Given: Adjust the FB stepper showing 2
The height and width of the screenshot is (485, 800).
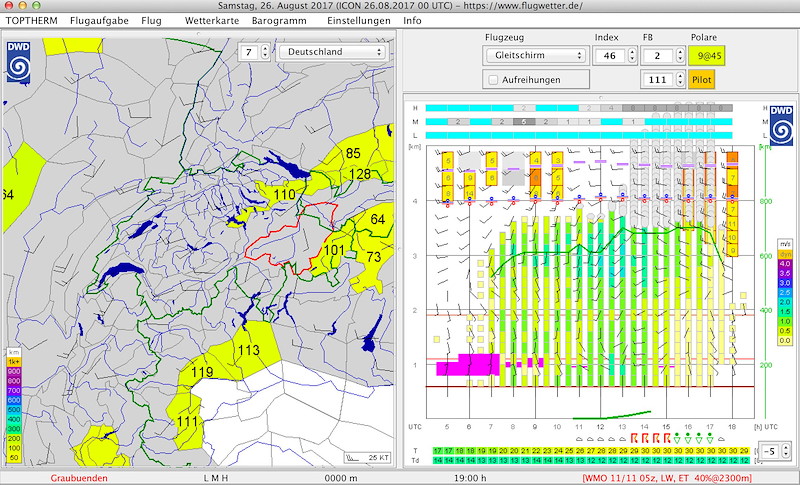Looking at the screenshot, I should (x=680, y=56).
